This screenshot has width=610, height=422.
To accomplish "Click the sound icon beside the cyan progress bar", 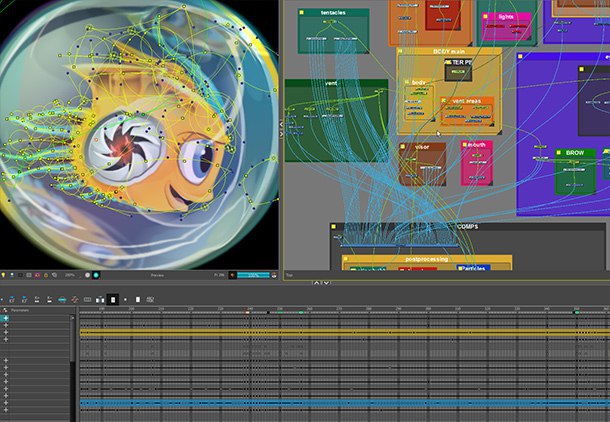I will (x=233, y=275).
